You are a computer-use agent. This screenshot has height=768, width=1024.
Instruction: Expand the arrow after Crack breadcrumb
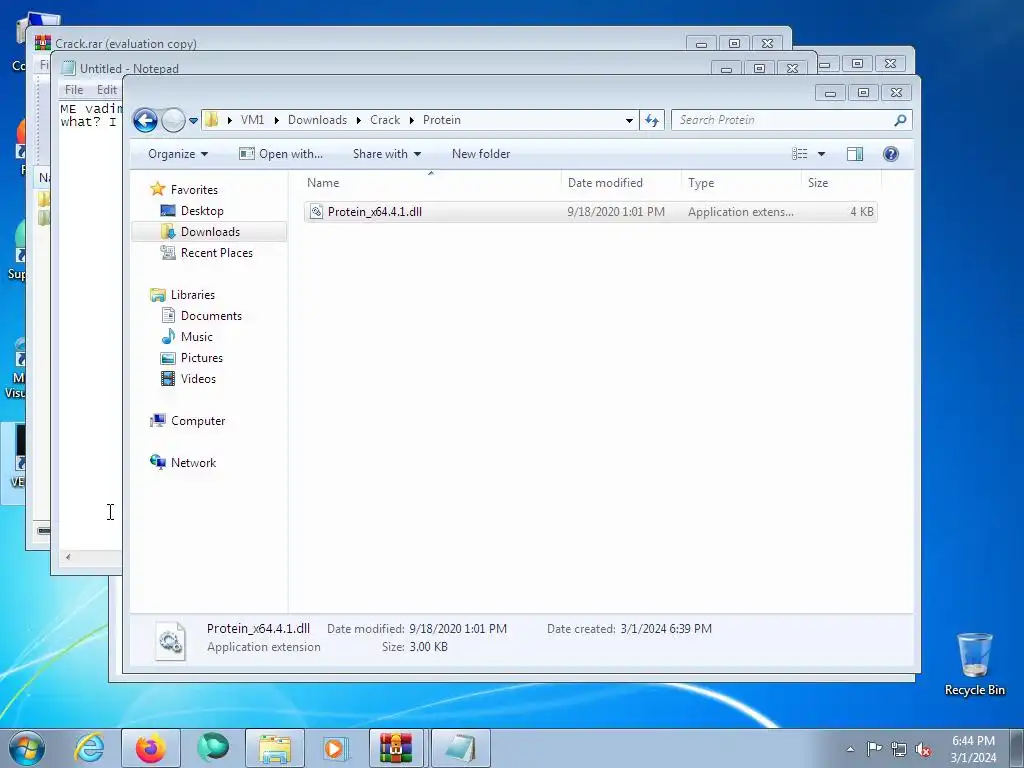[411, 121]
